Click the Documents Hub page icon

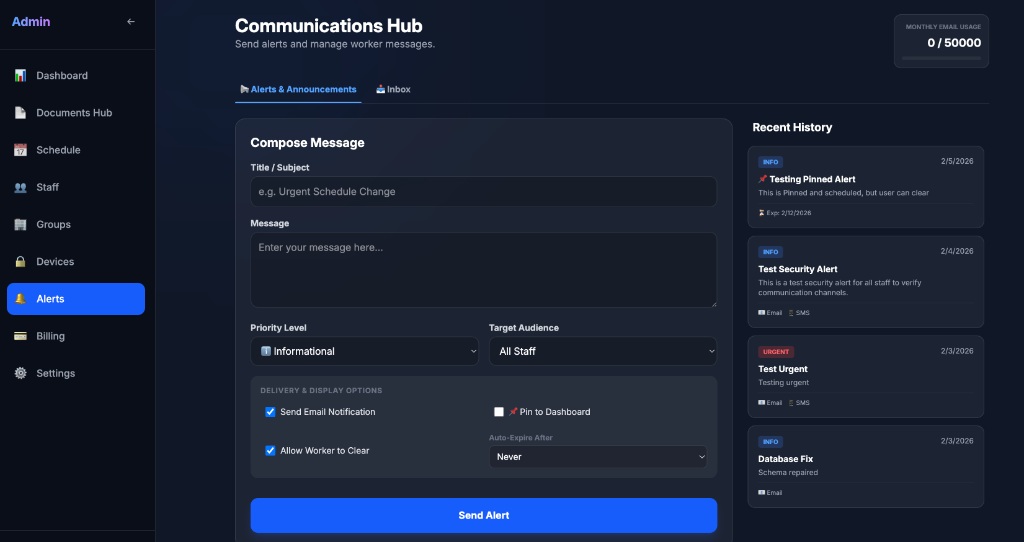(20, 113)
